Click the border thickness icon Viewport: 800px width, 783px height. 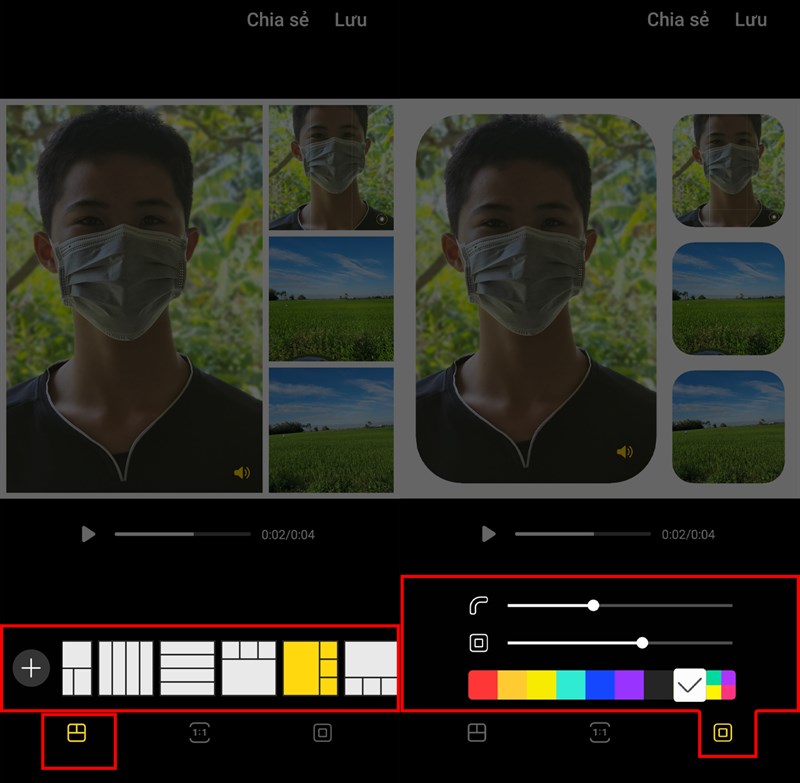pyautogui.click(x=479, y=643)
